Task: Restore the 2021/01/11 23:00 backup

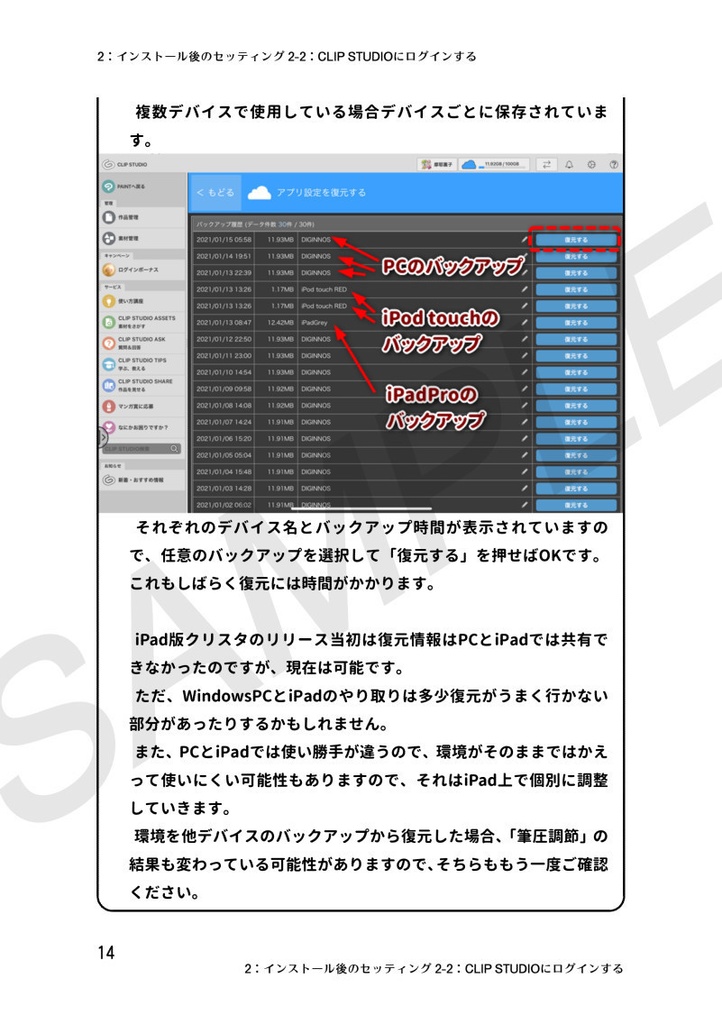Action: 575,356
